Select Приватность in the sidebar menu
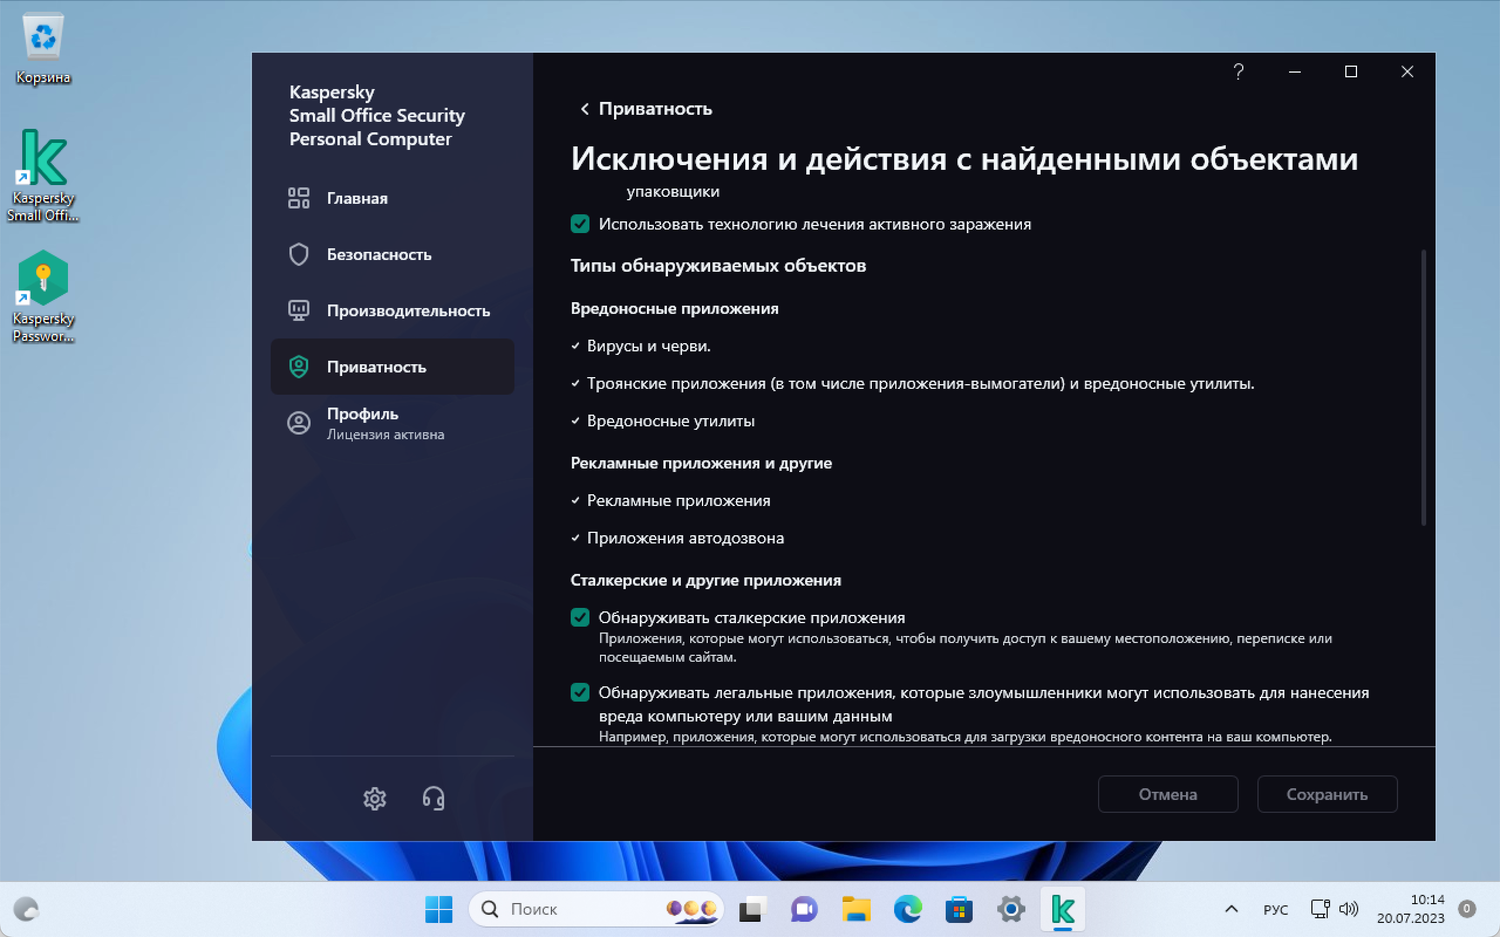 392,367
